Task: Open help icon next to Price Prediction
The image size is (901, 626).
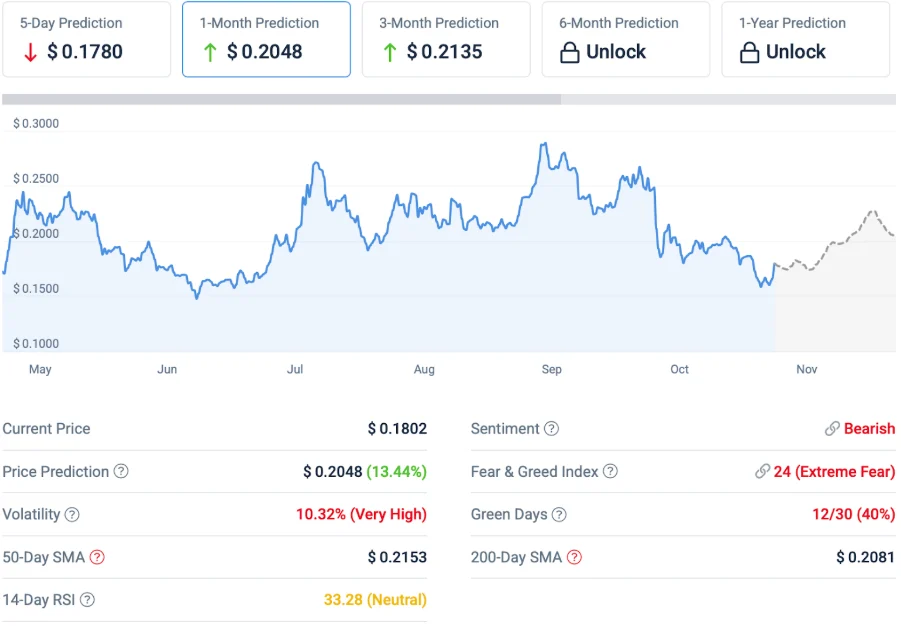Action: pos(121,471)
